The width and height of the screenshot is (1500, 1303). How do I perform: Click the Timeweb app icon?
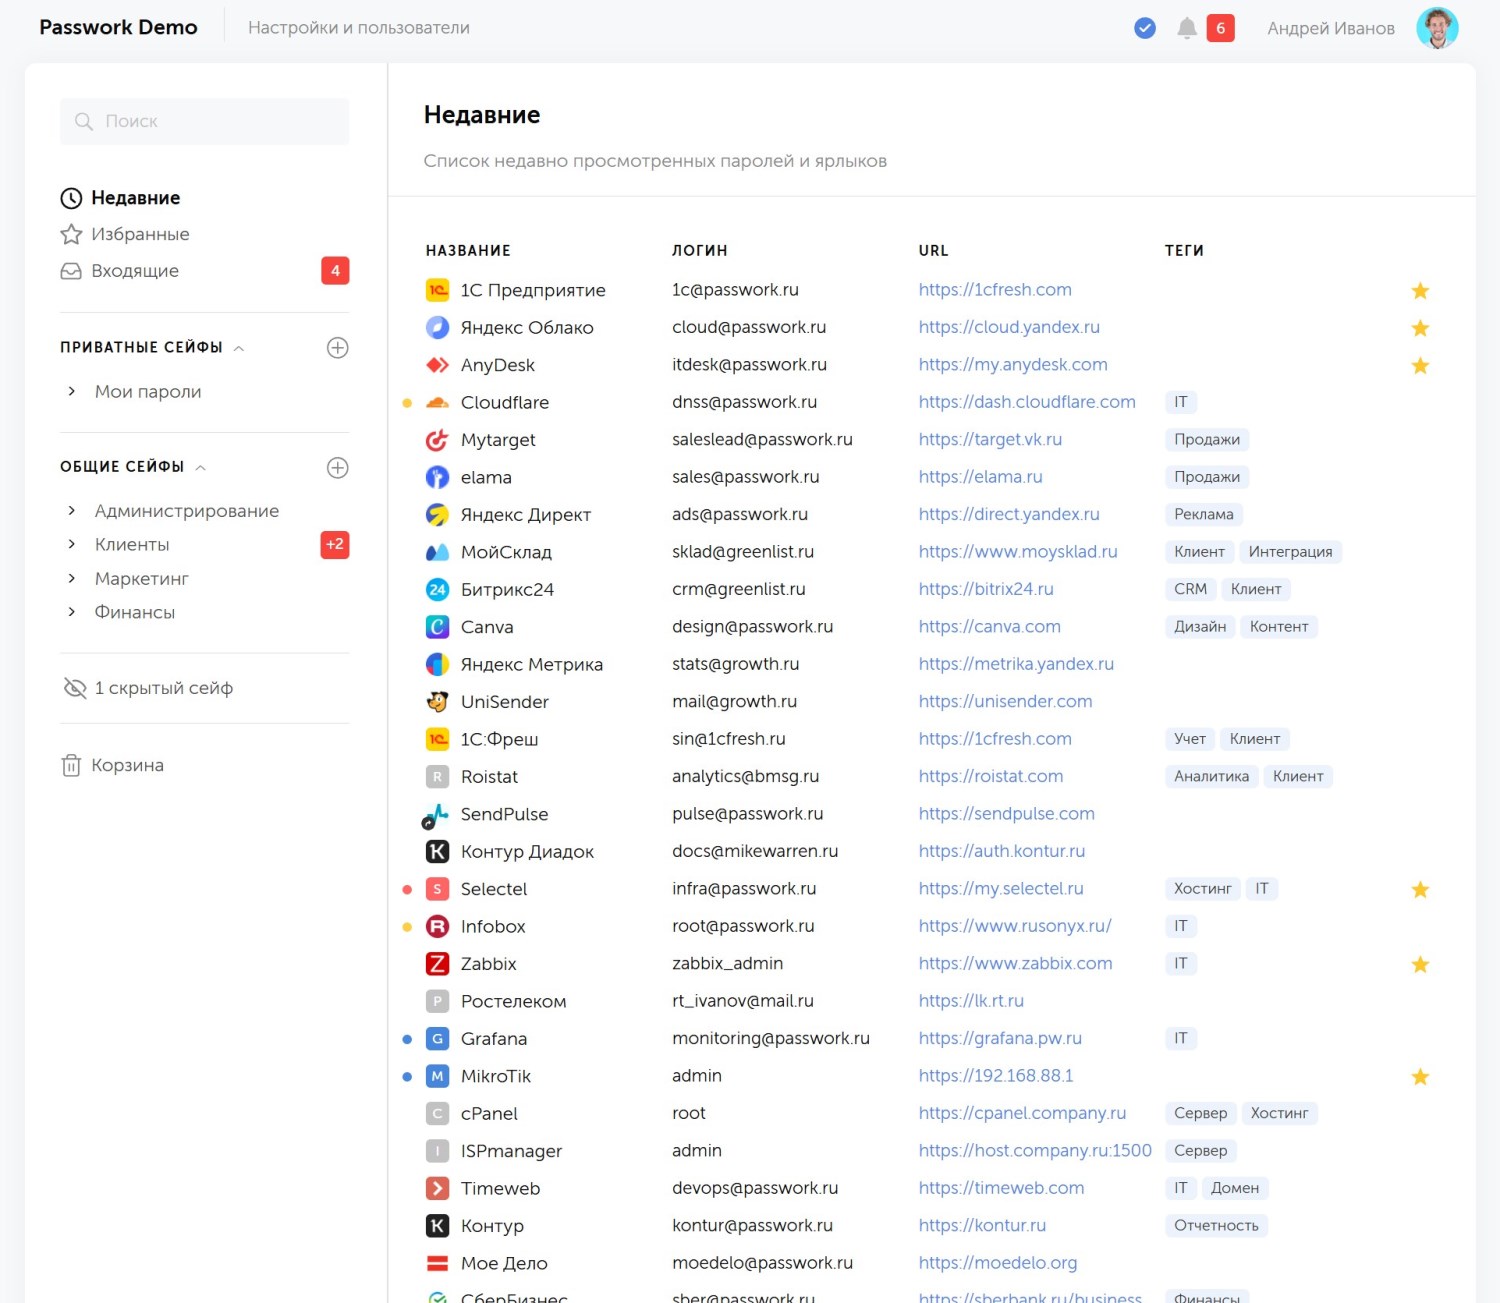(437, 1188)
